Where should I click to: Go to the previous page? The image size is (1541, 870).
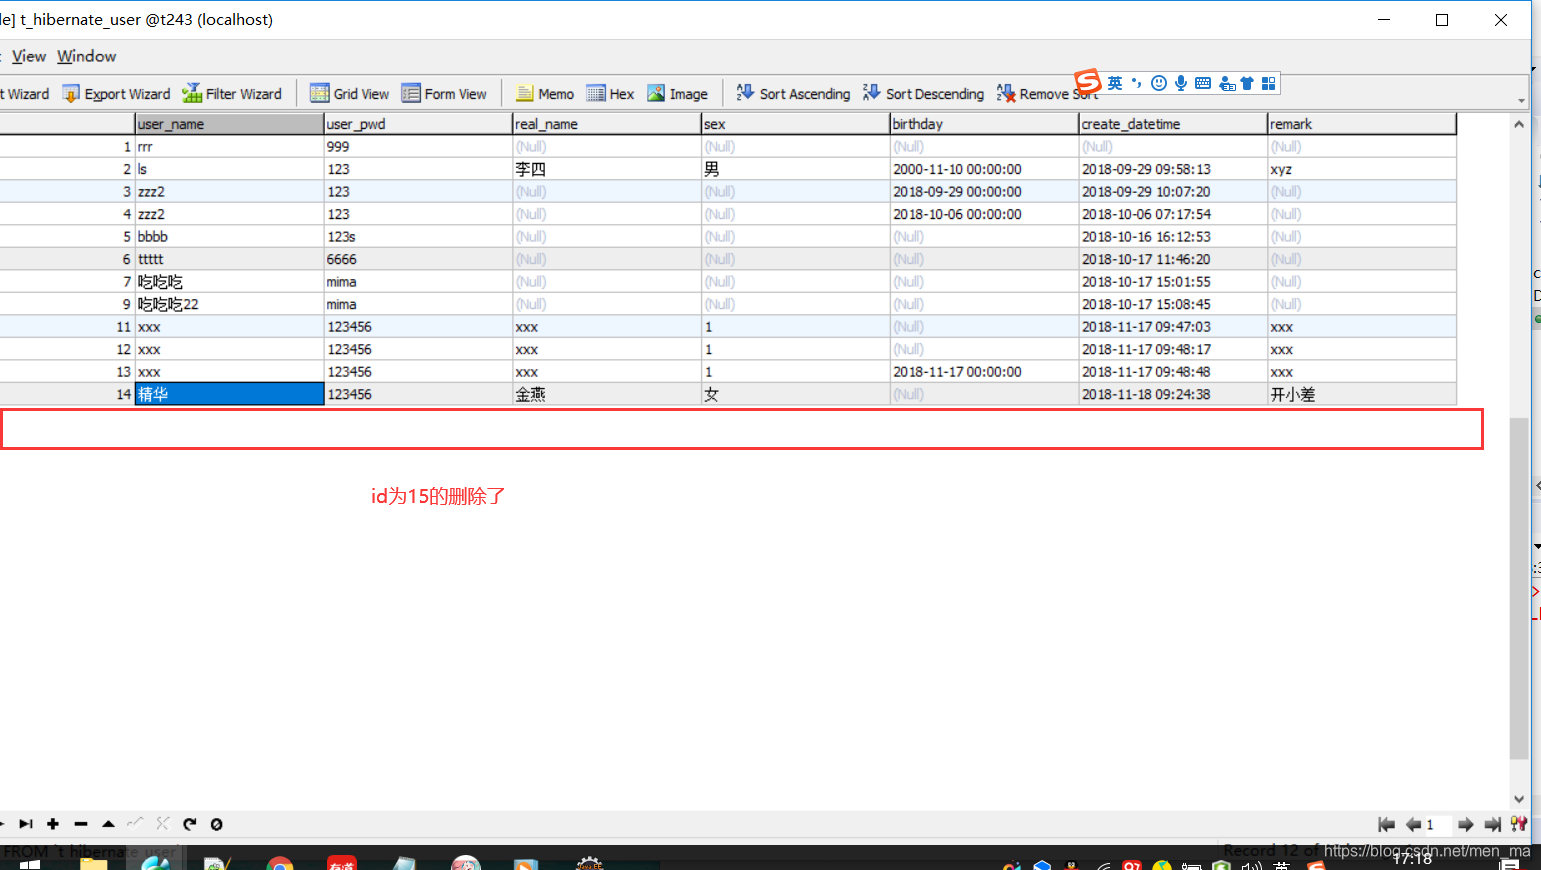point(1413,824)
